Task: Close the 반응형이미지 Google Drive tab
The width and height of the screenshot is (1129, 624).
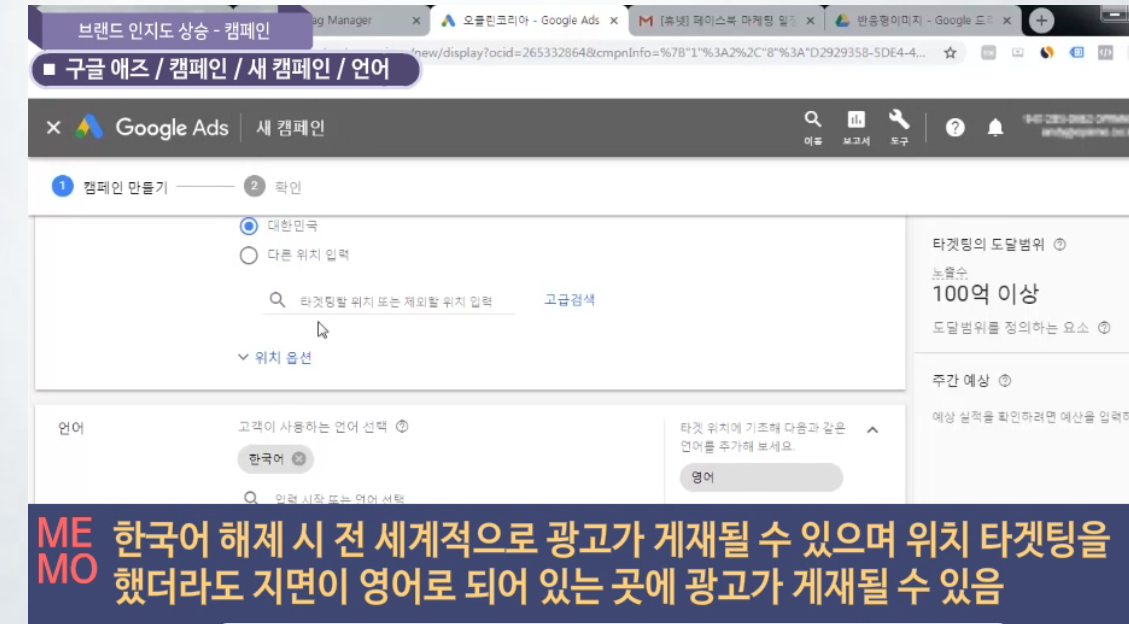Action: [x=1007, y=21]
